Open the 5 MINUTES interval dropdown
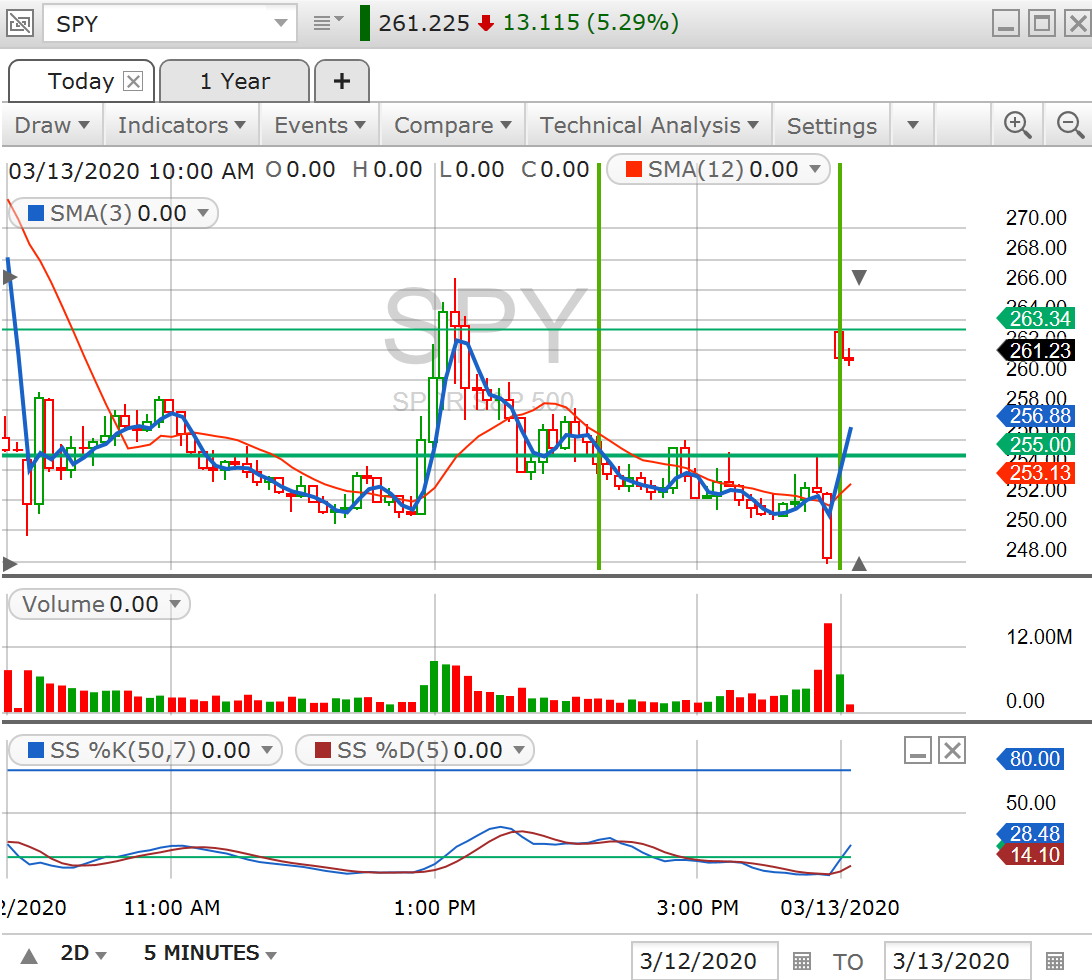 [210, 953]
